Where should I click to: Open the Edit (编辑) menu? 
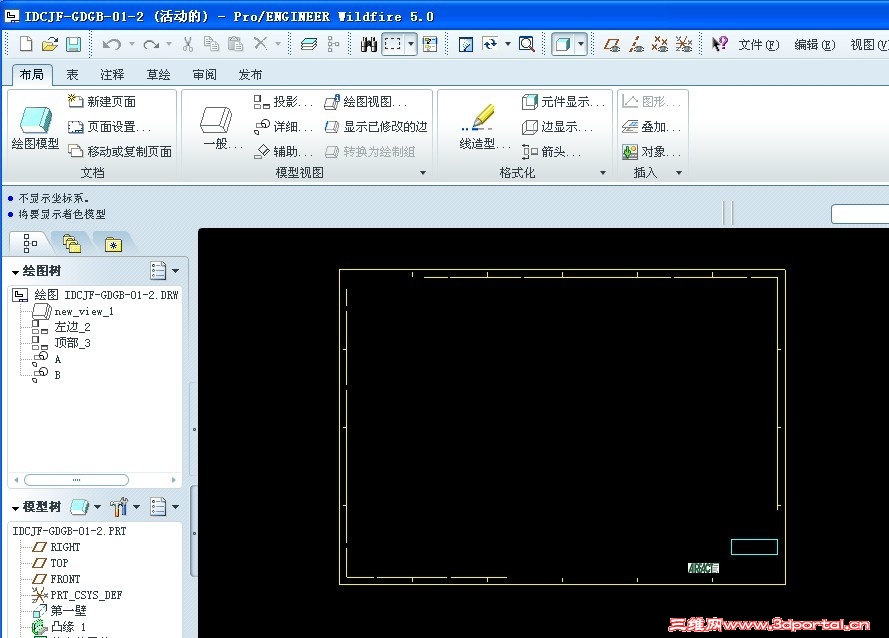(814, 44)
